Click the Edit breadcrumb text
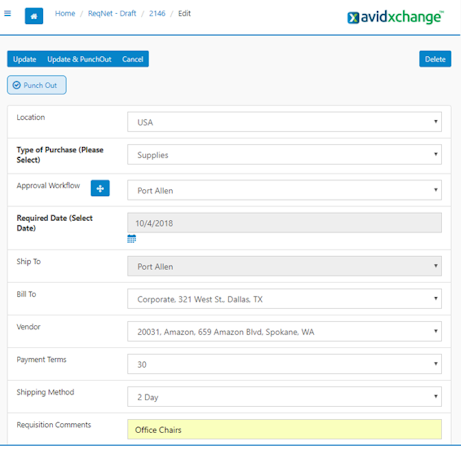This screenshot has height=450, width=461. tap(184, 13)
